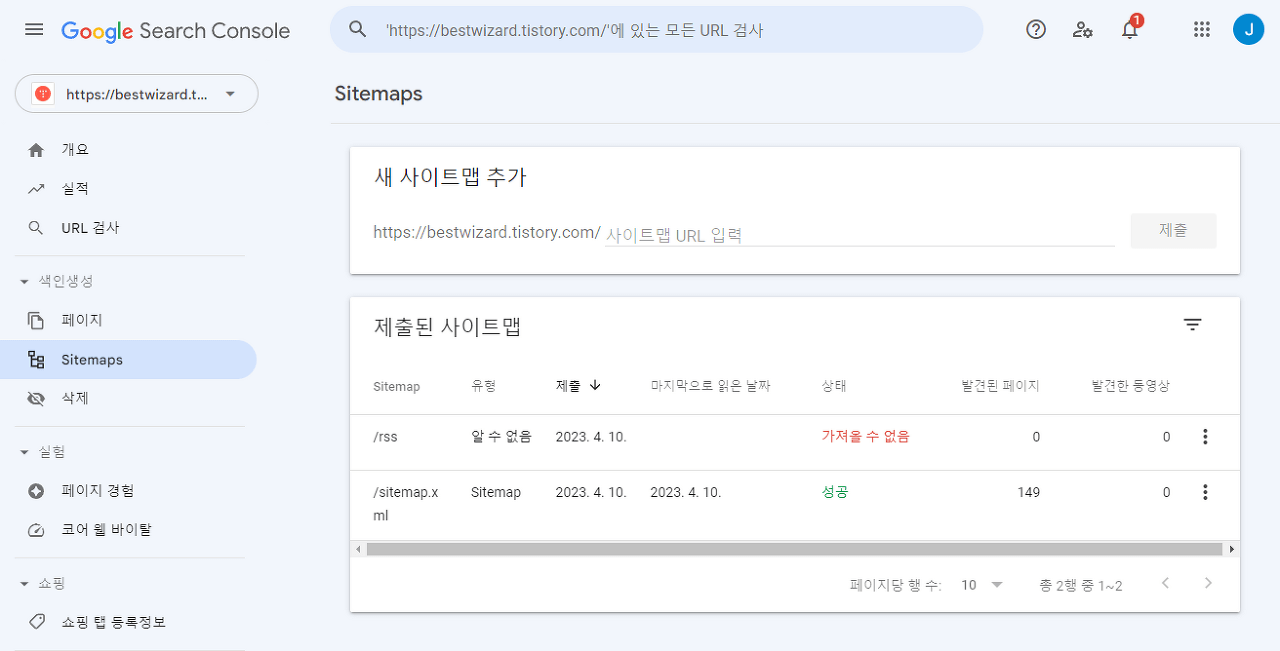Screen dimensions: 1280x651
Task: Open the J profile avatar
Action: [1248, 29]
